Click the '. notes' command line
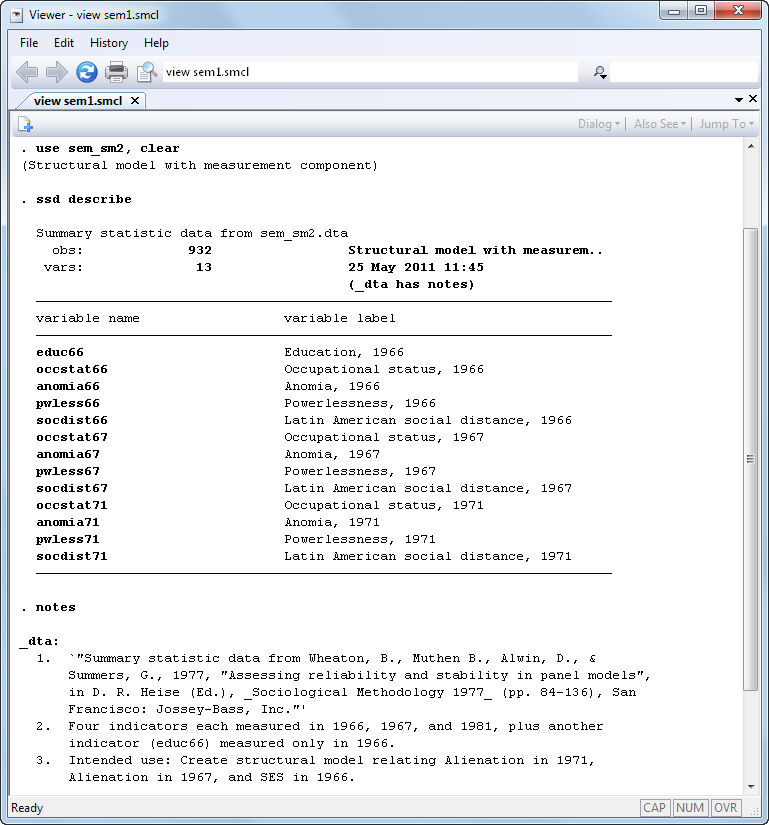The height and width of the screenshot is (825, 769). pyautogui.click(x=48, y=607)
